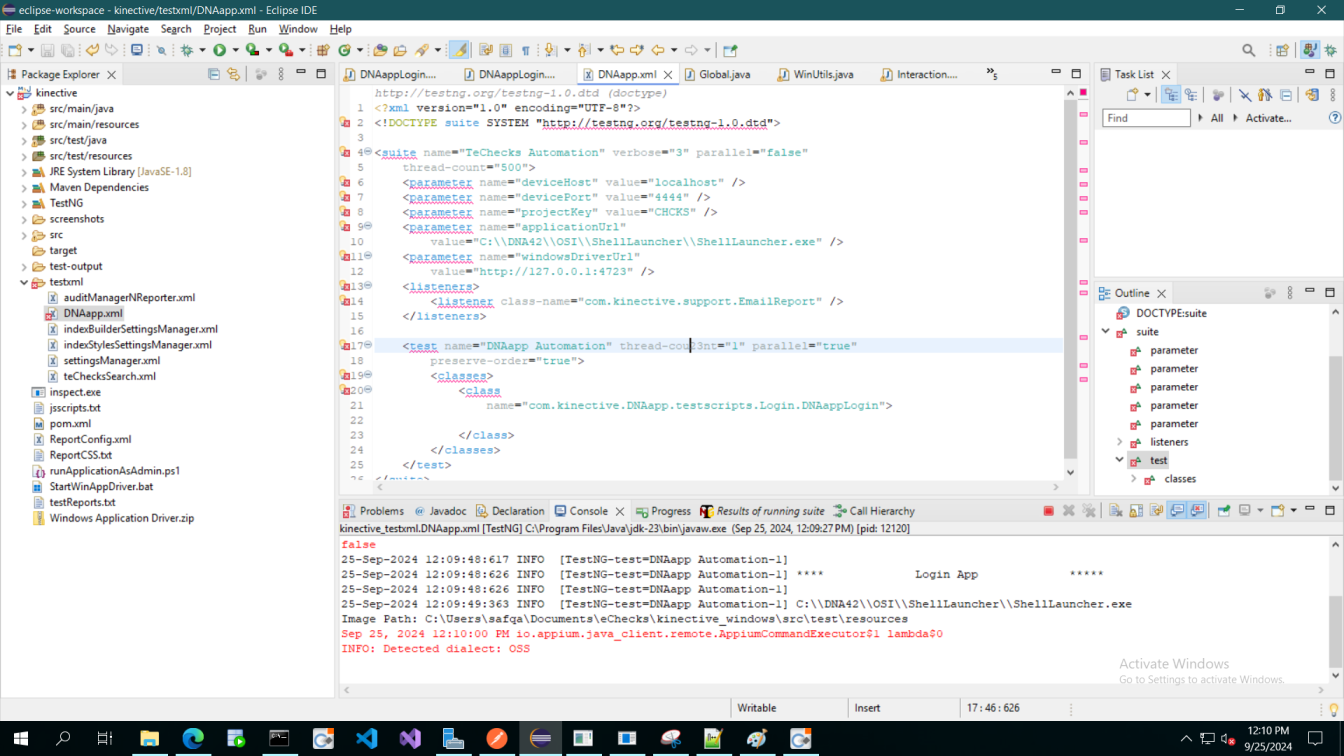Toggle Link with Editor in Package Explorer
Screen dimensions: 1344x756
[233, 74]
